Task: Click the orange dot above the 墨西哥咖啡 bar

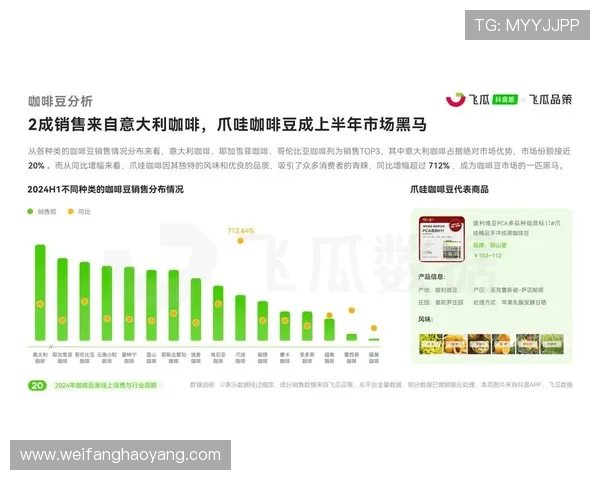Action: [352, 310]
